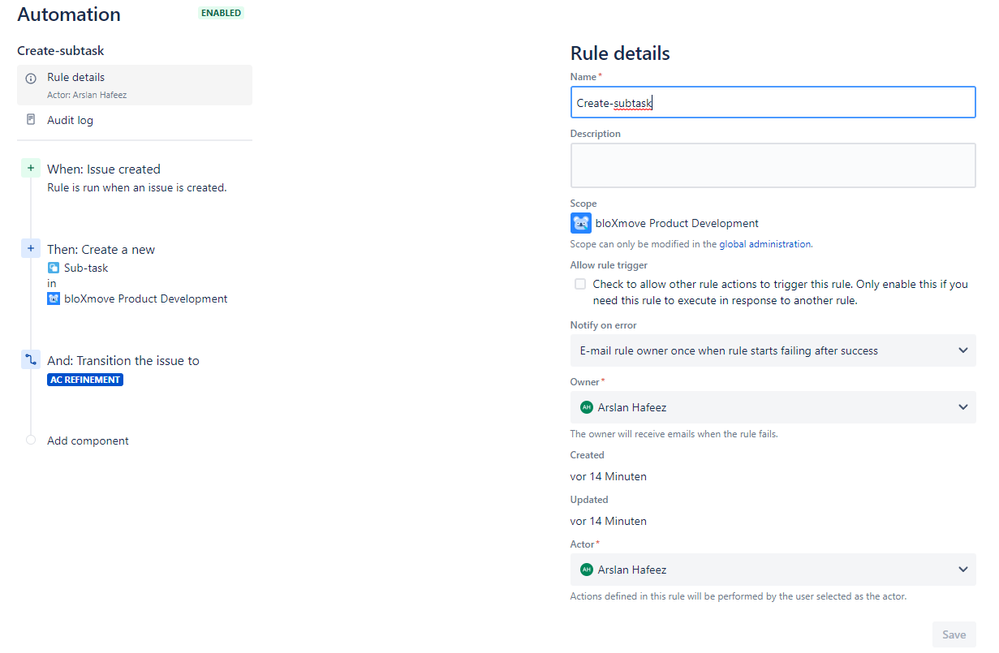Click the Add component circle marker
The width and height of the screenshot is (999, 653).
(31, 440)
